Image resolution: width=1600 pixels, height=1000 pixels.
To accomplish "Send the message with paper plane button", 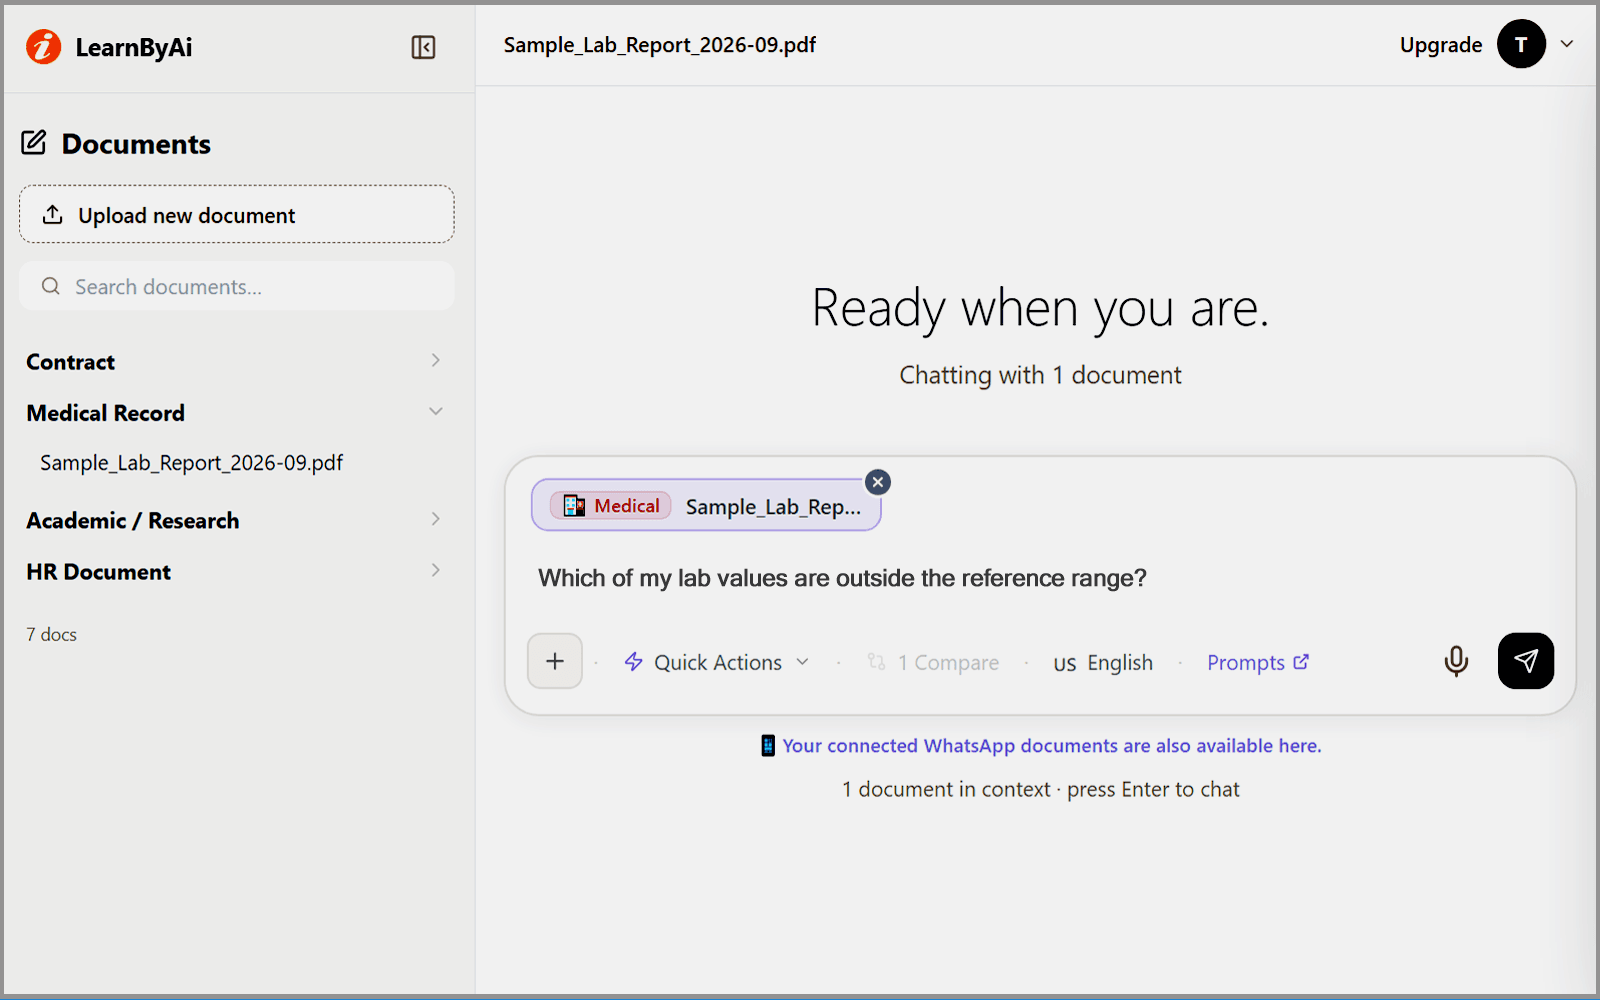I will coord(1526,661).
